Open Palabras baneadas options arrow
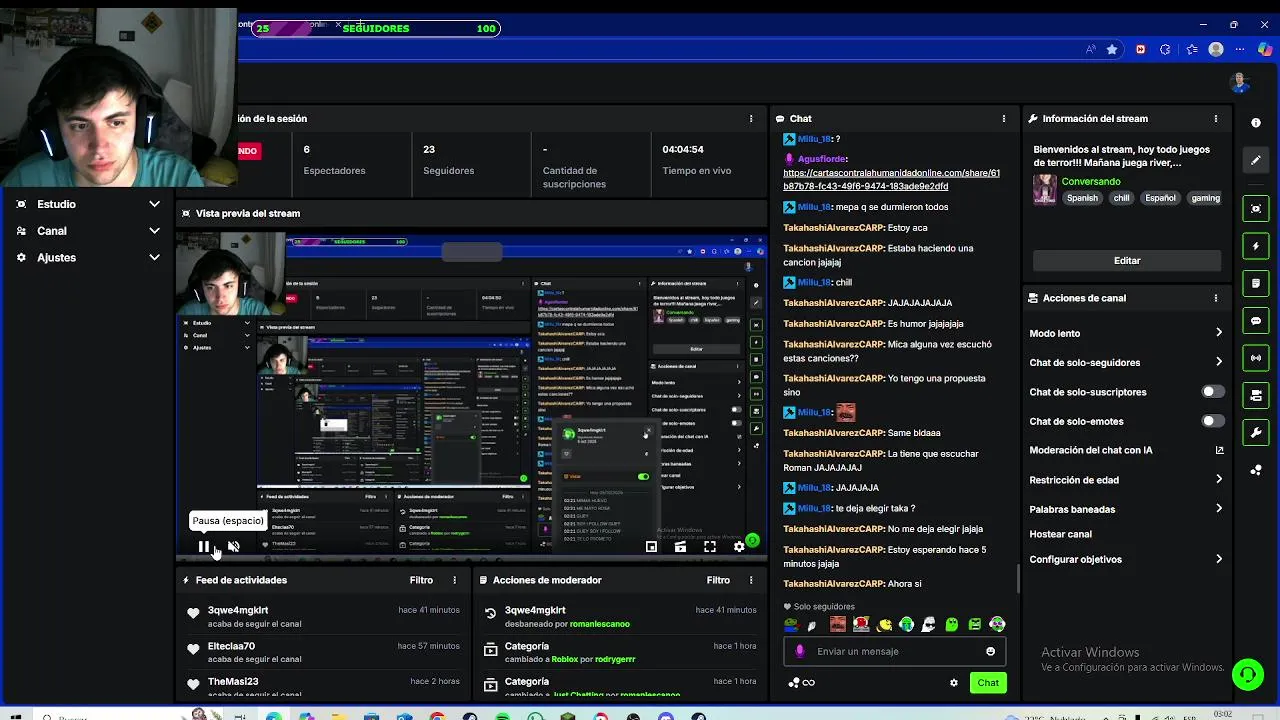 pos(1218,509)
